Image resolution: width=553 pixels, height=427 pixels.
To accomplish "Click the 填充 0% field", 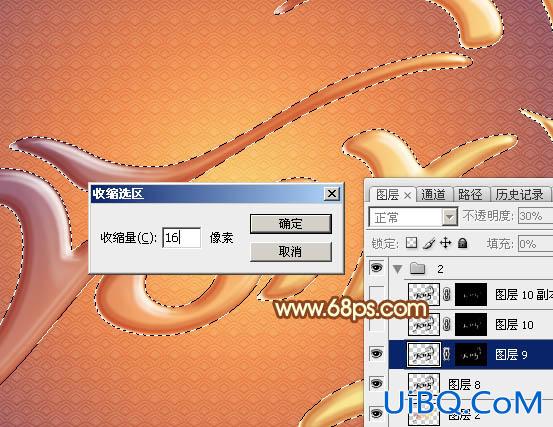I will click(535, 244).
